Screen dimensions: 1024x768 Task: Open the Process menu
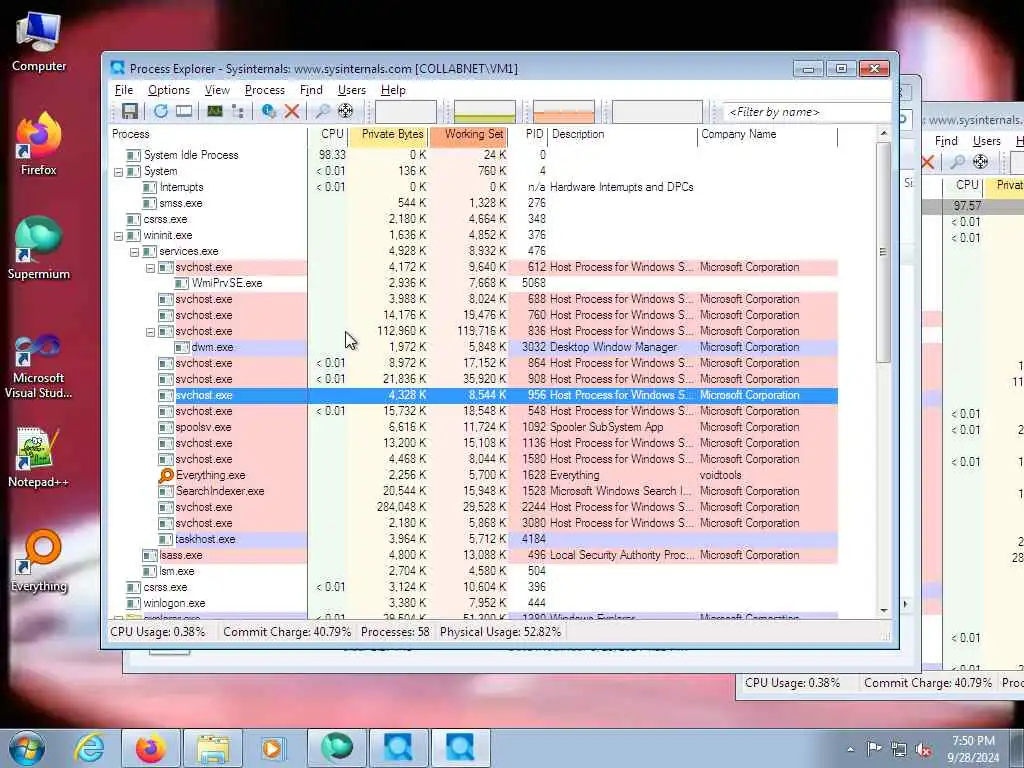264,90
